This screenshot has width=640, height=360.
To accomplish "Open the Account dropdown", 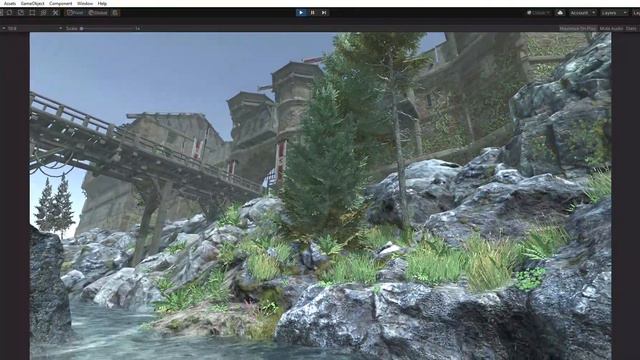I will [x=582, y=13].
